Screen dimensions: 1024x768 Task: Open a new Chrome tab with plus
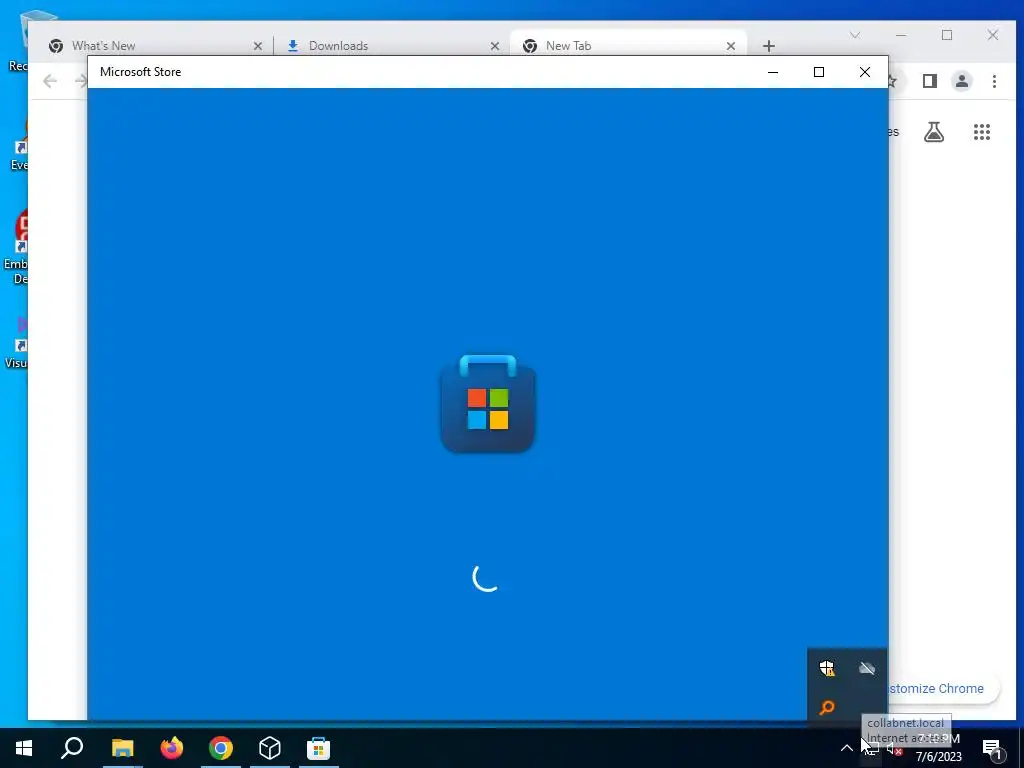[769, 46]
